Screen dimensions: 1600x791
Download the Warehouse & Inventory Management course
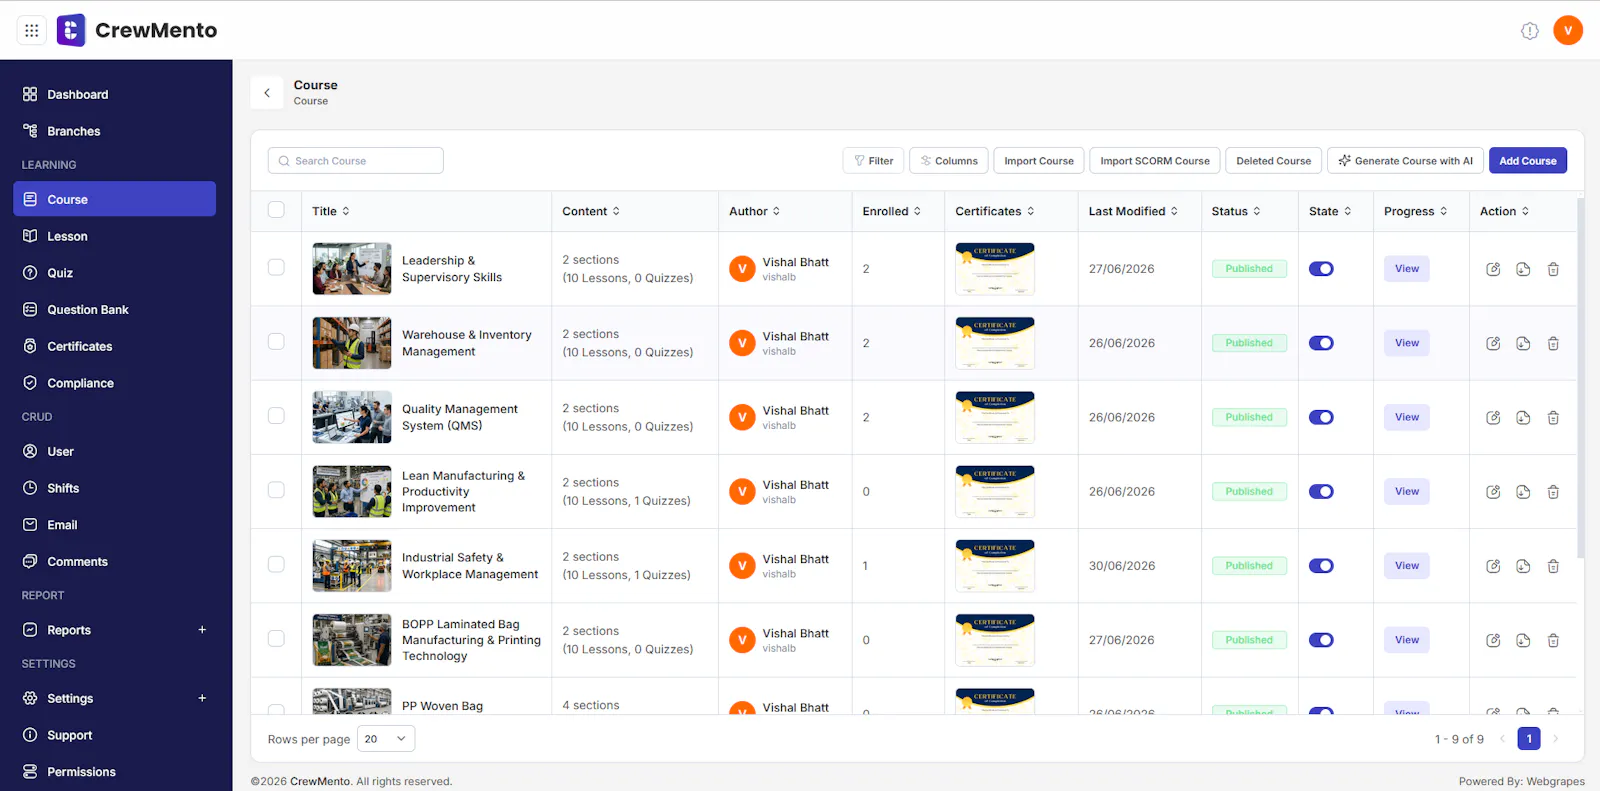pos(1523,343)
